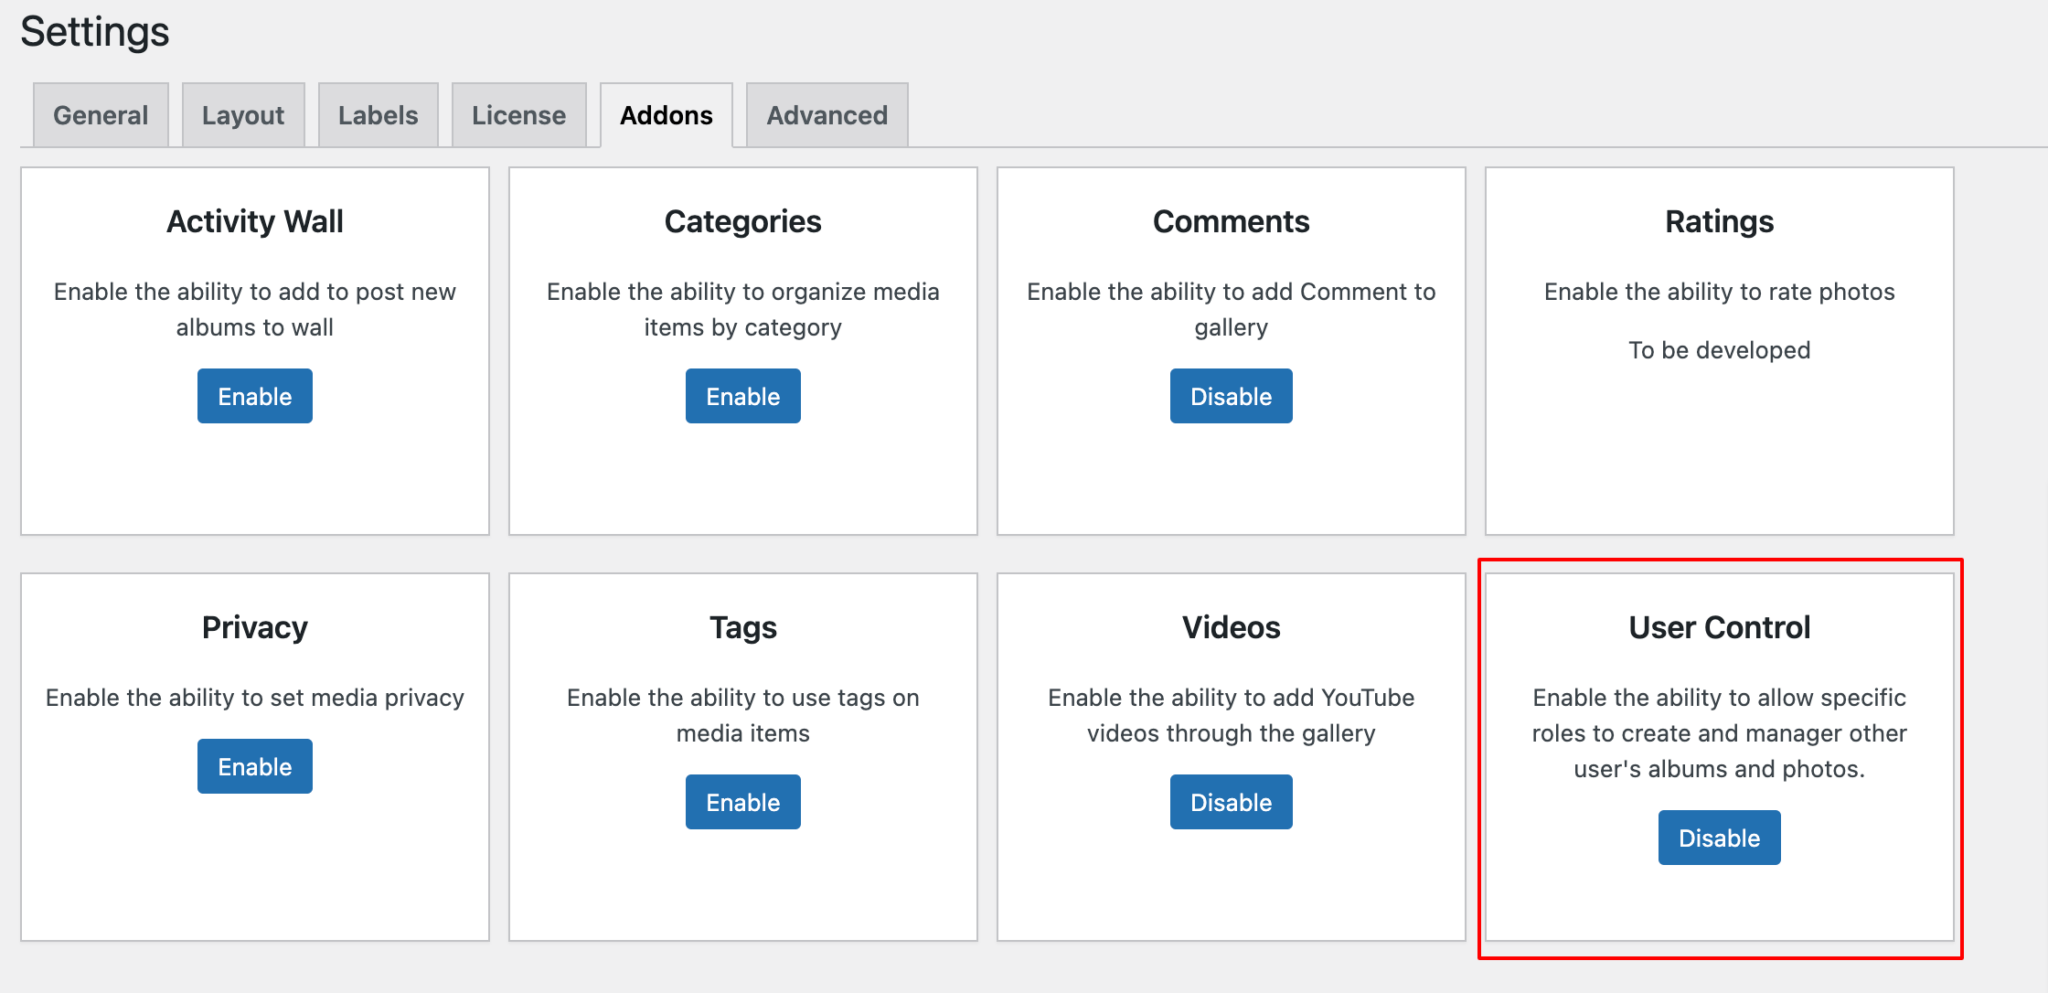Switch to the General tab
Image resolution: width=2048 pixels, height=993 pixels.
(100, 114)
